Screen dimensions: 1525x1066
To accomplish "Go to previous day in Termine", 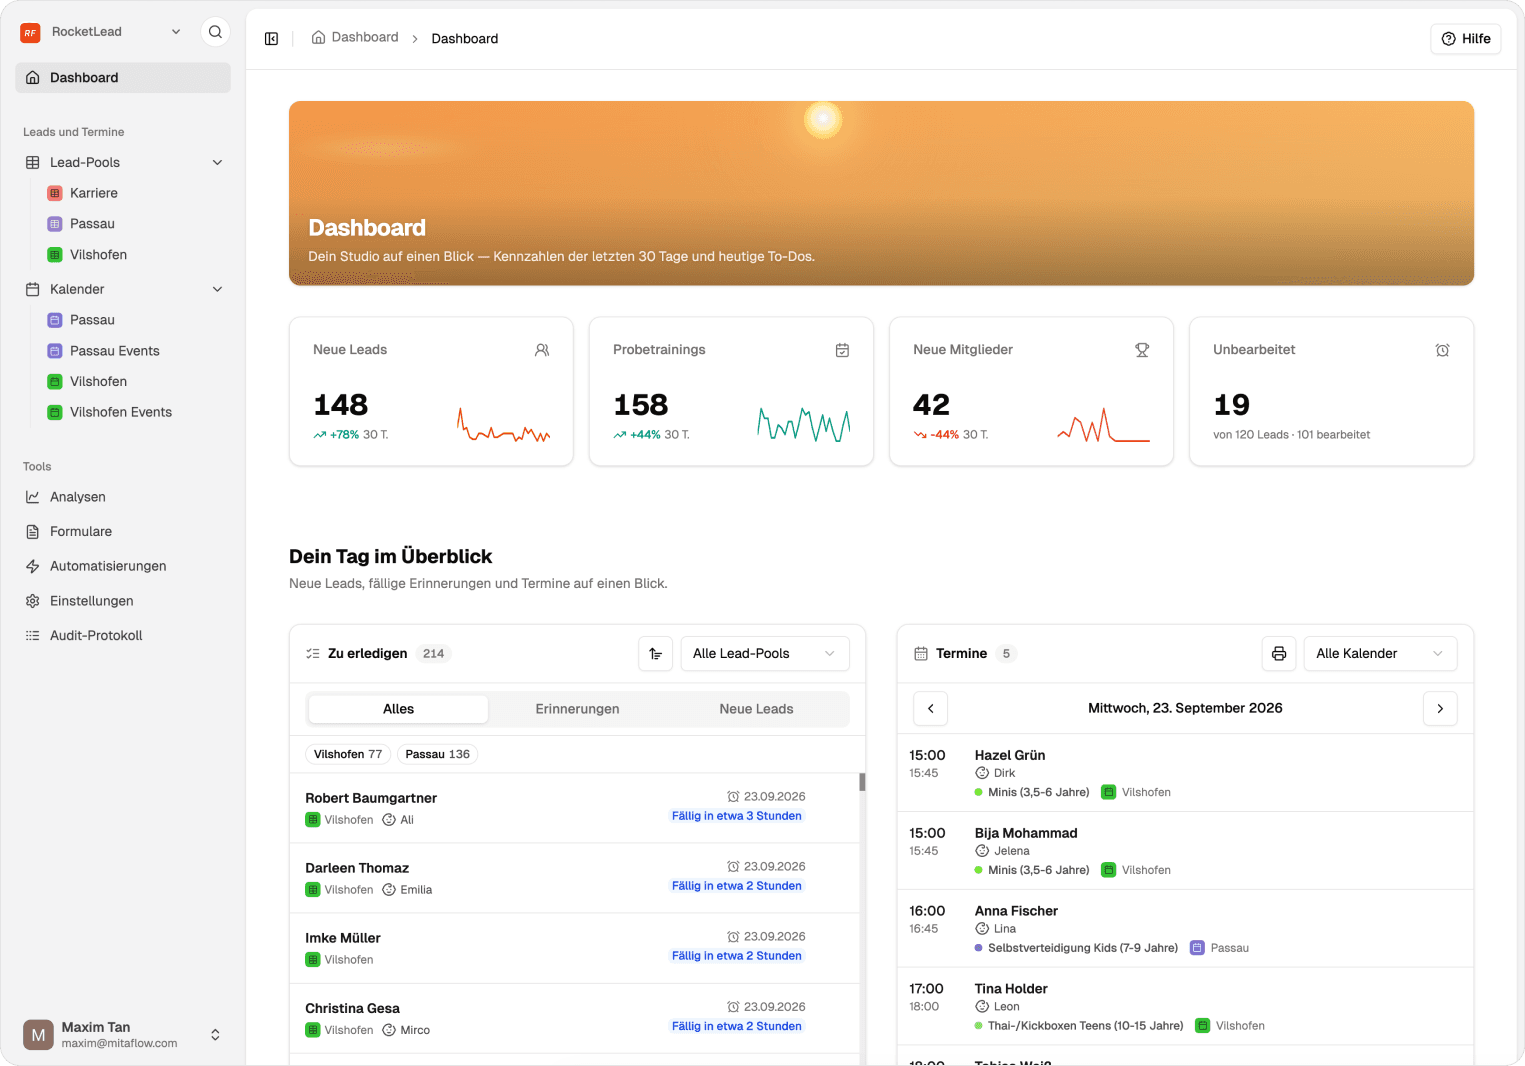I will point(931,708).
